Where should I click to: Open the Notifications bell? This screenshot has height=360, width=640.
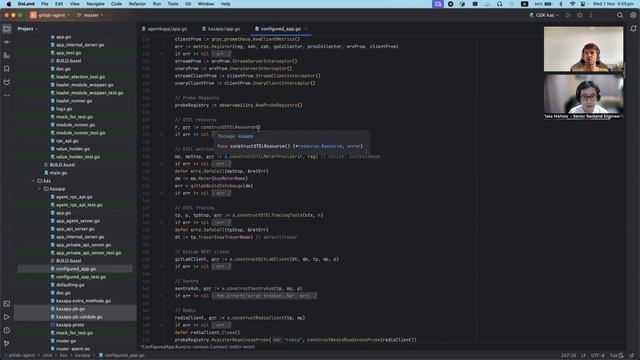633,29
